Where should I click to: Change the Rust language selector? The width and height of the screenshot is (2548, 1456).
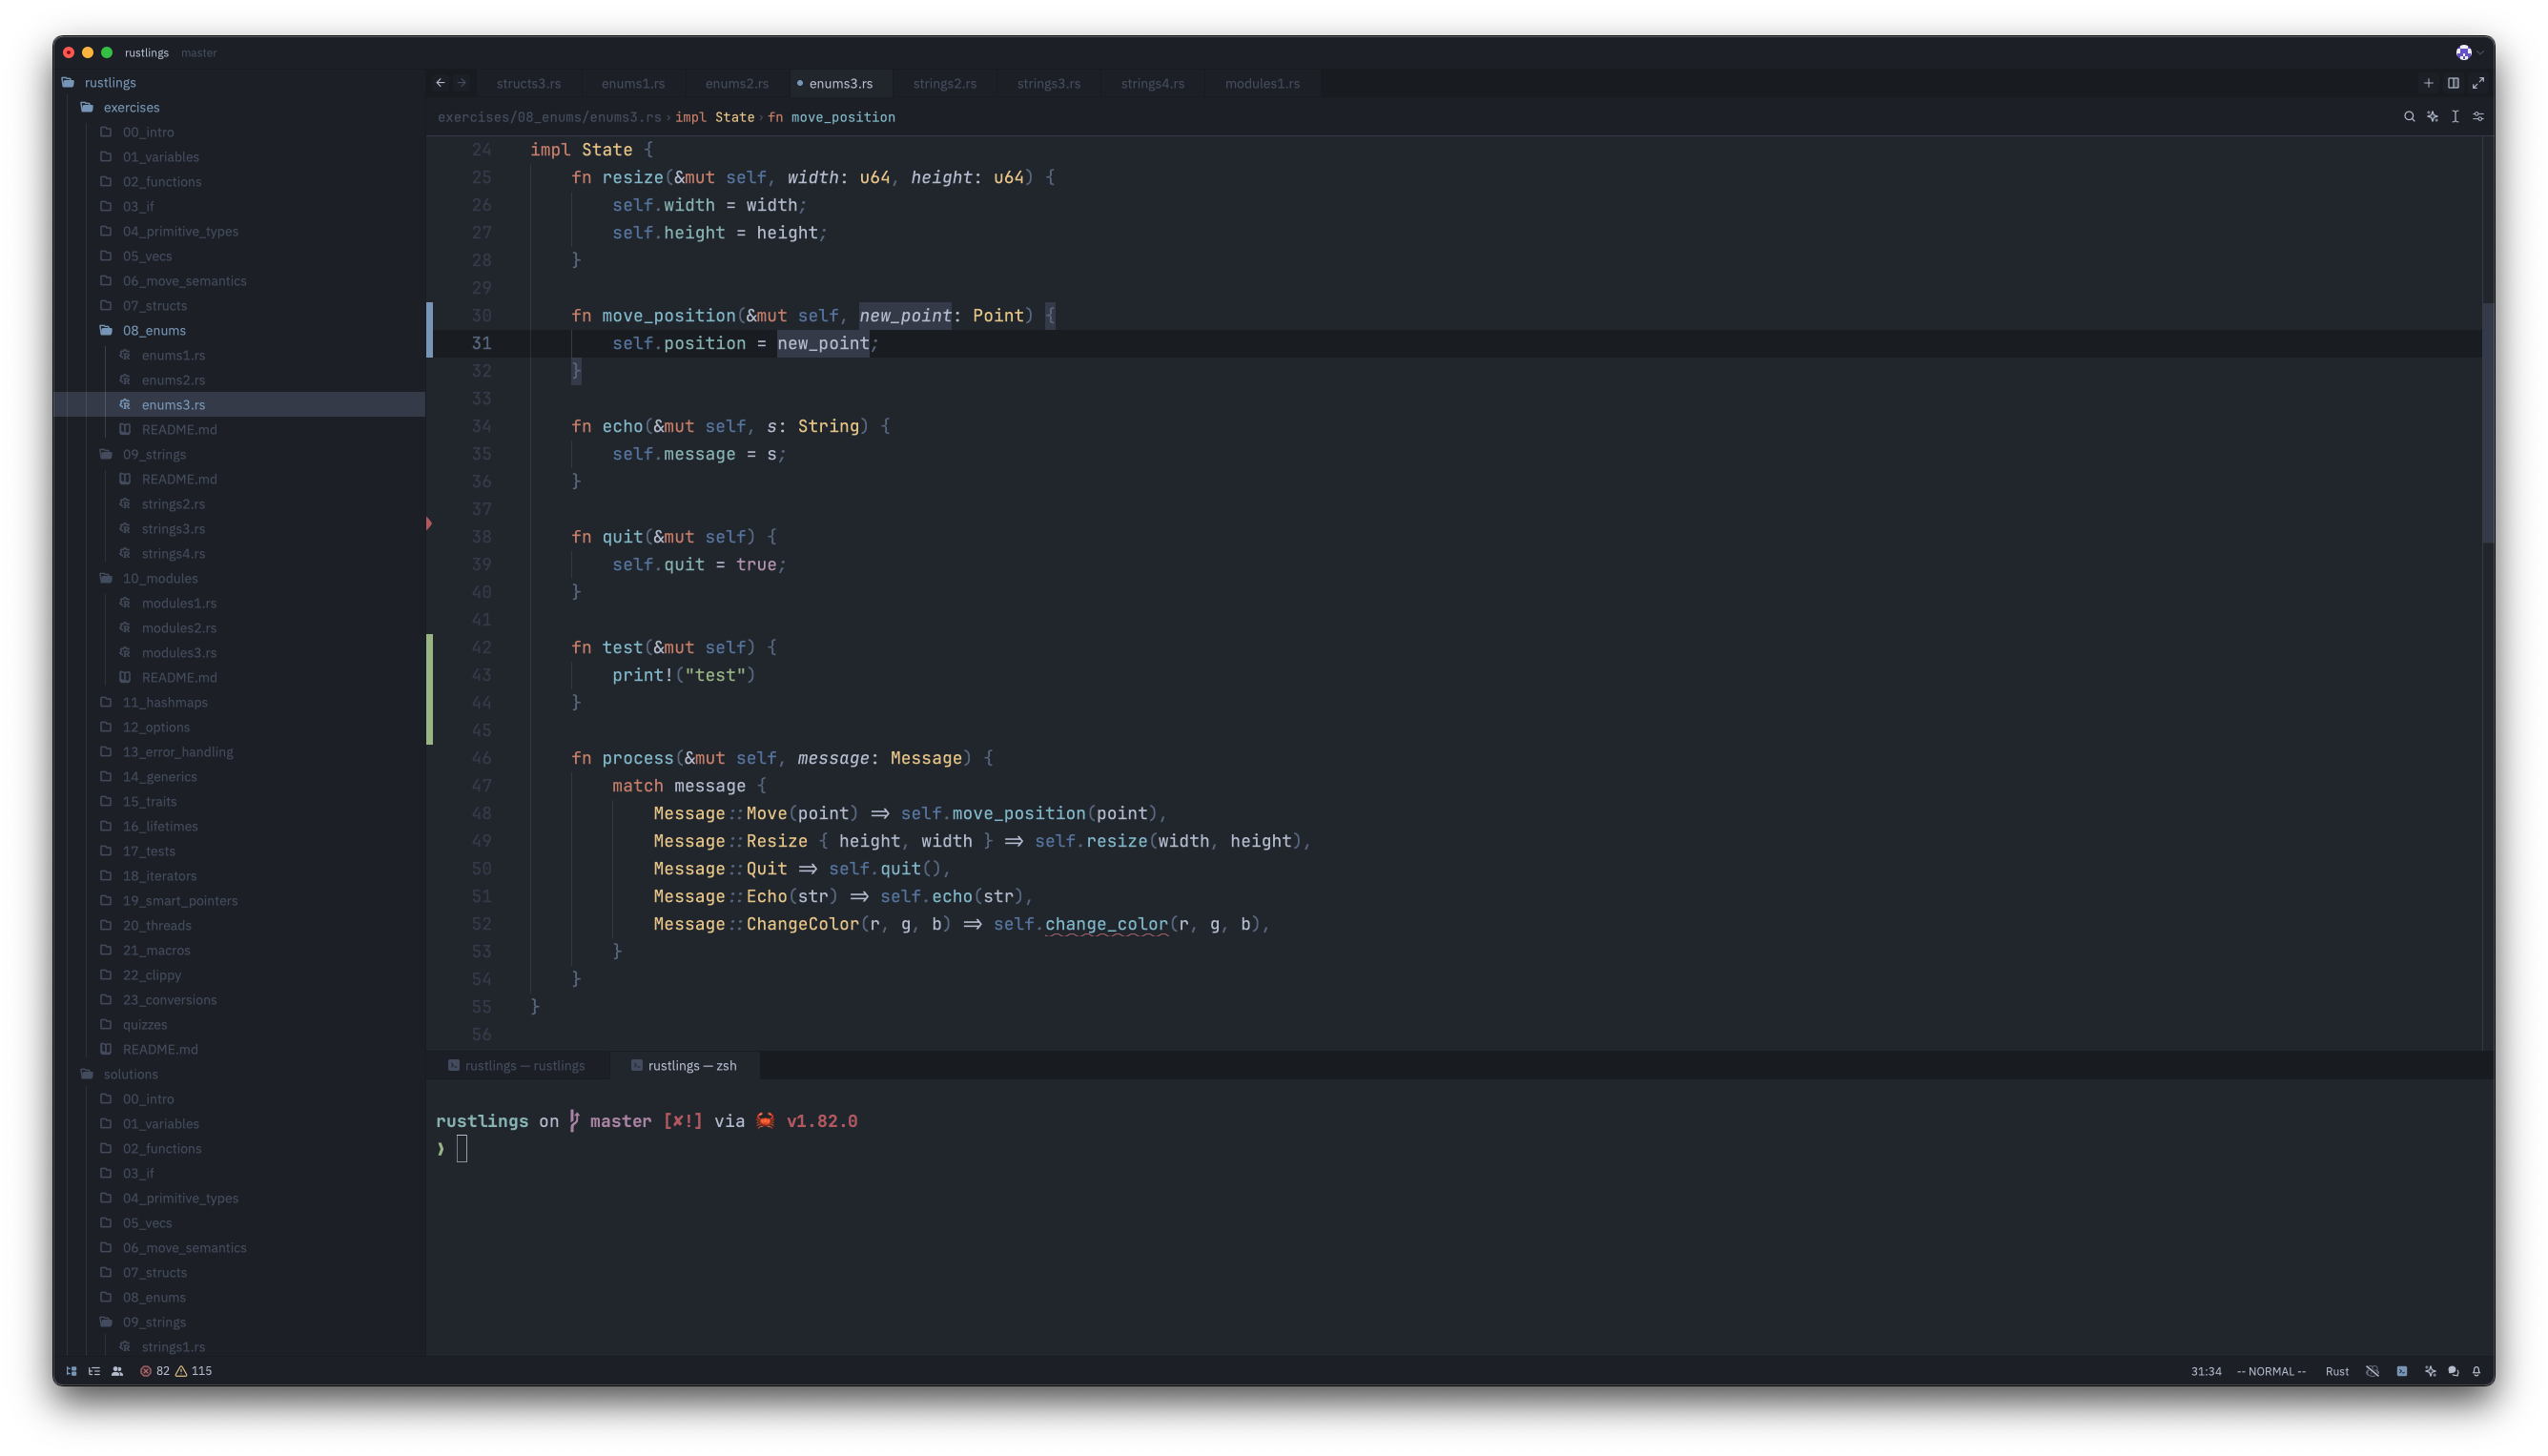tap(2336, 1371)
